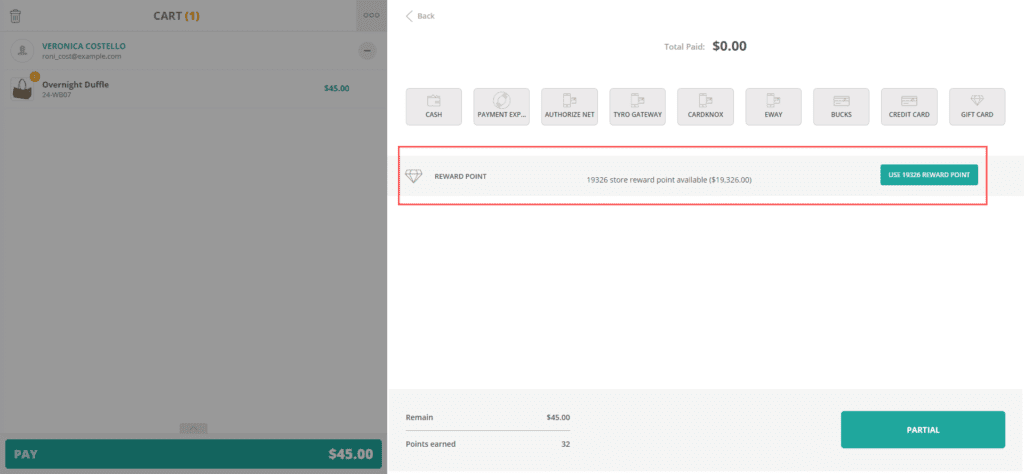Click Use 19326 Reward Point button

click(x=929, y=175)
